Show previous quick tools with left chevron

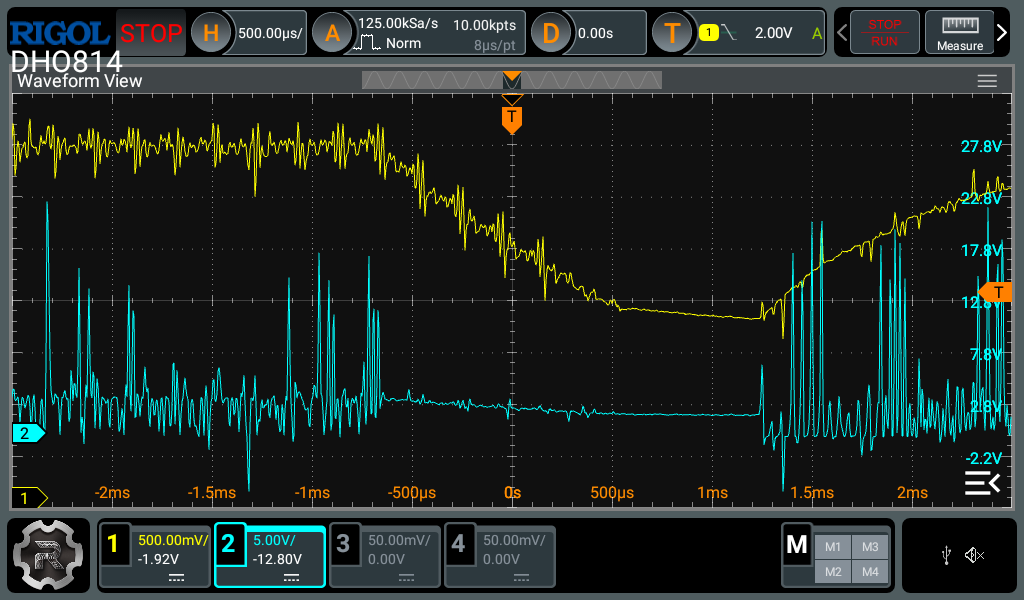[x=842, y=33]
